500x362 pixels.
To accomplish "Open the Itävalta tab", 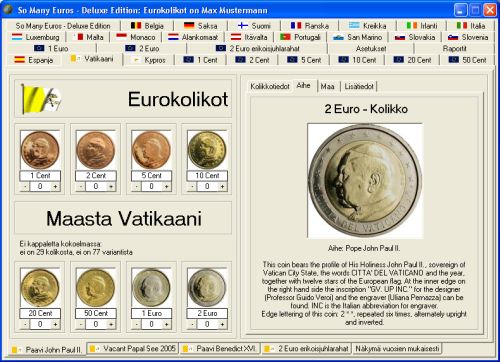I will 249,37.
